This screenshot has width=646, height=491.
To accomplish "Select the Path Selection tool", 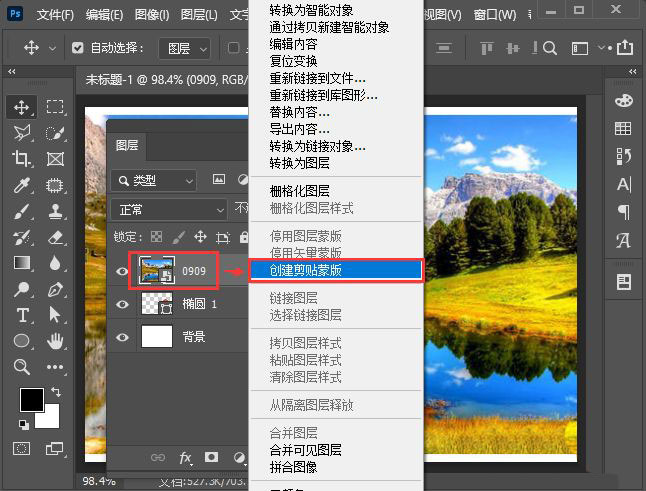I will (x=55, y=315).
